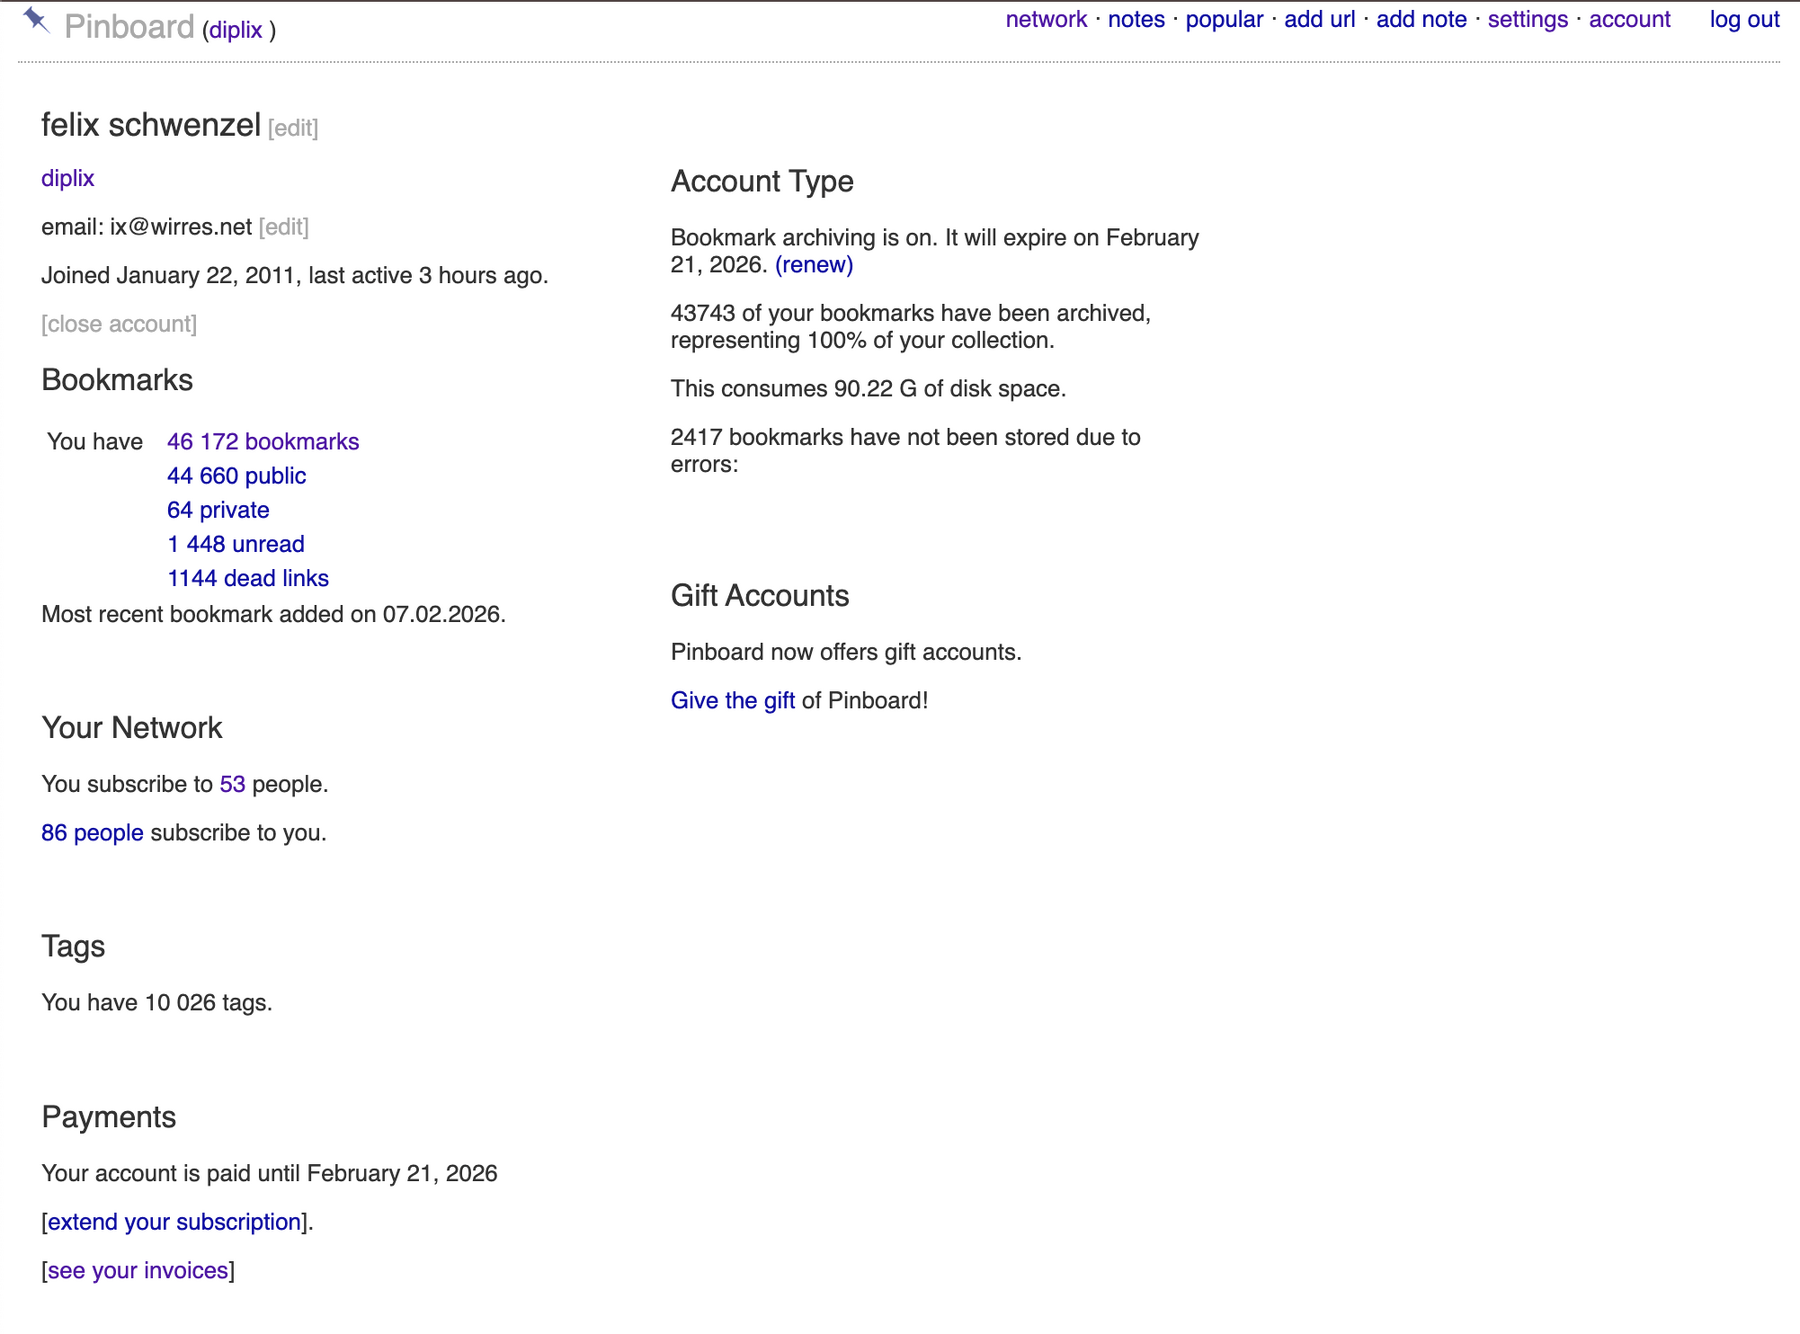Open the popular bookmarks page
Viewport: 1800px width, 1334px height.
point(1223,20)
